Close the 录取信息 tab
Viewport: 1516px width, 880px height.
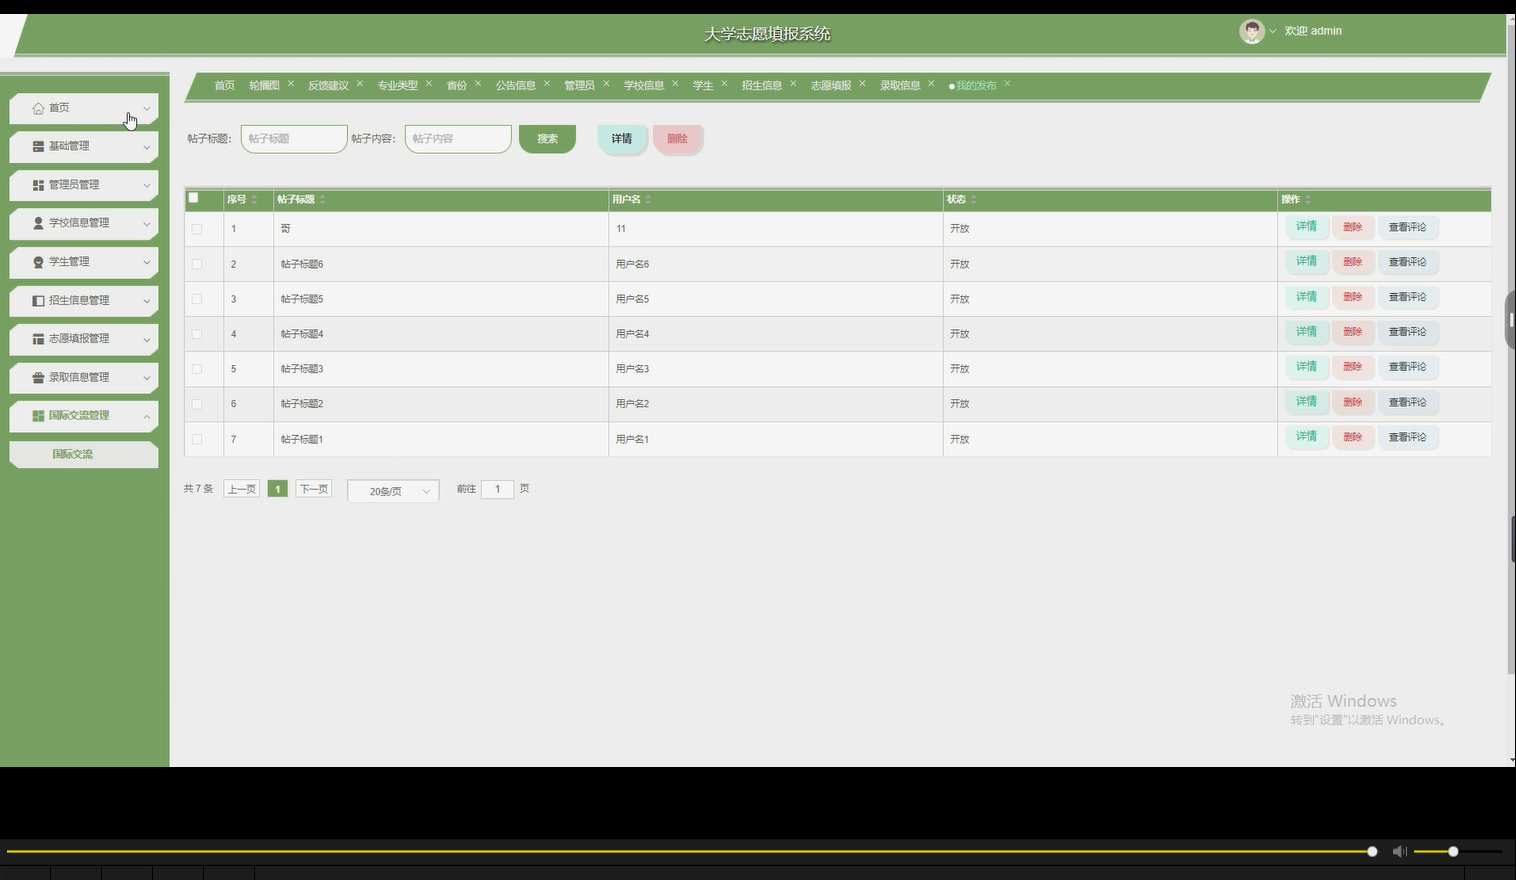tap(931, 84)
